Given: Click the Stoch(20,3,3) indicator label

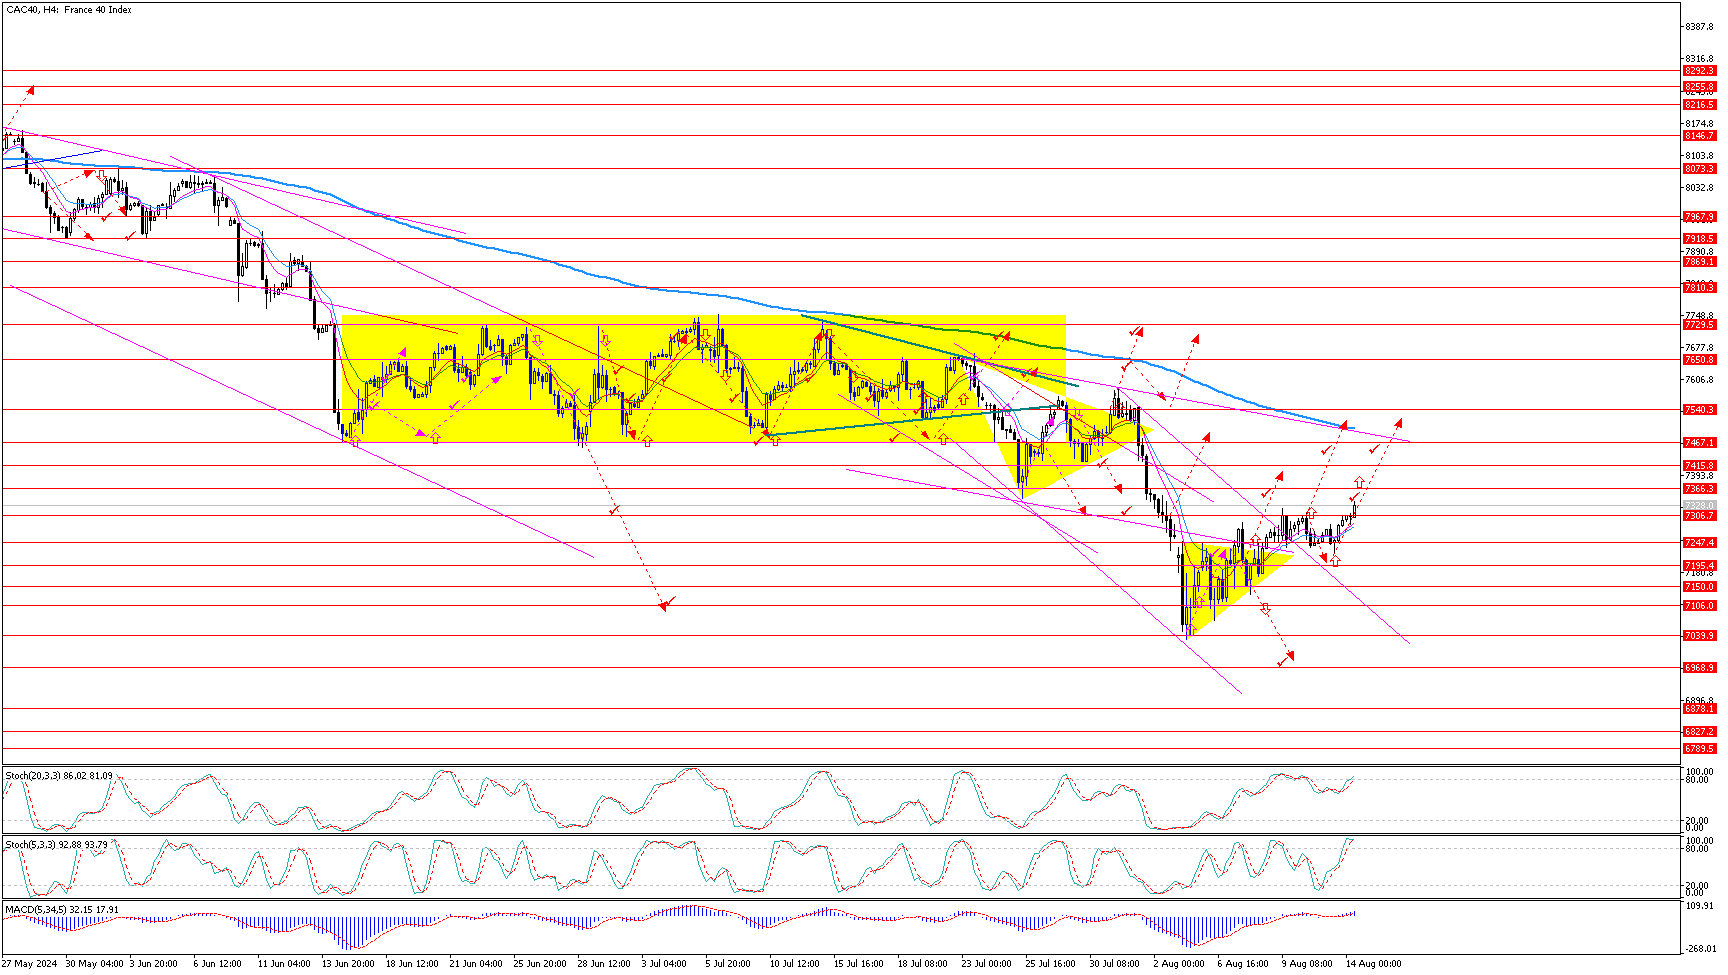Looking at the screenshot, I should 59,775.
